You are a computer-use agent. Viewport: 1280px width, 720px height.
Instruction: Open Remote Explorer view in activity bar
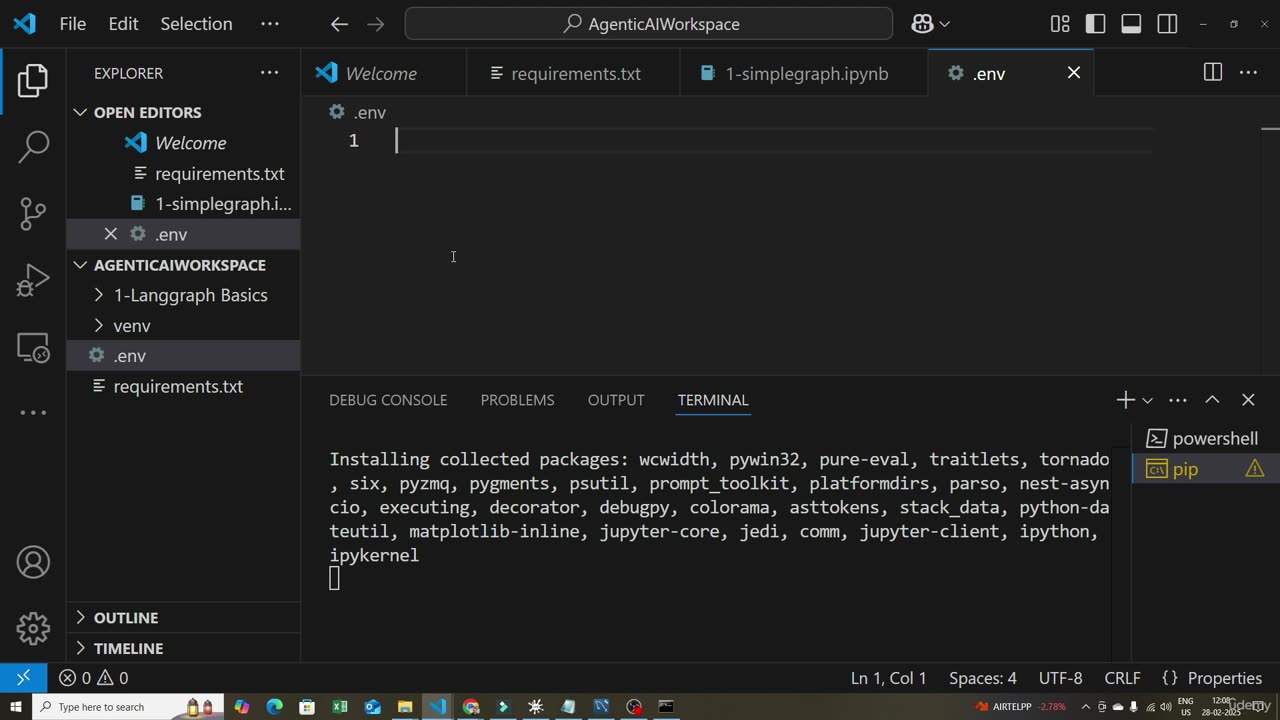[x=33, y=347]
